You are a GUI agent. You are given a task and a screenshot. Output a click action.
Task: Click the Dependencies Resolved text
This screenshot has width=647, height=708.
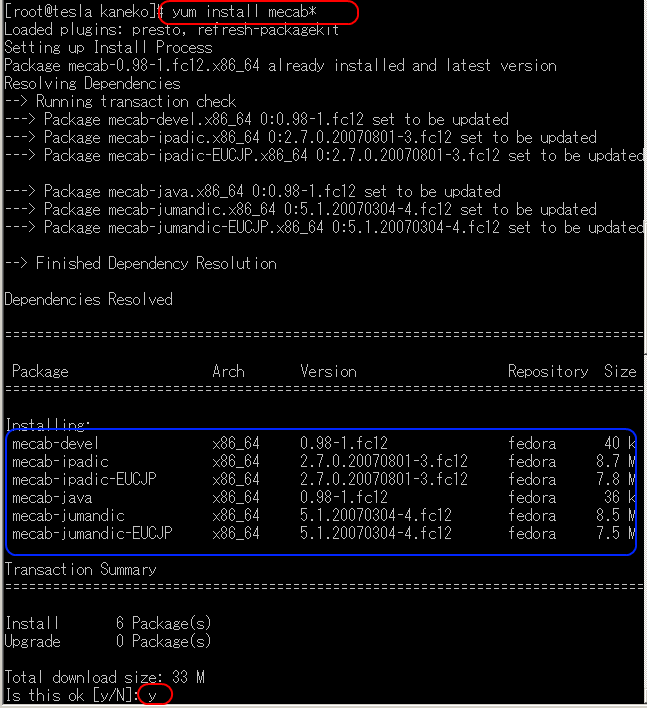(88, 299)
